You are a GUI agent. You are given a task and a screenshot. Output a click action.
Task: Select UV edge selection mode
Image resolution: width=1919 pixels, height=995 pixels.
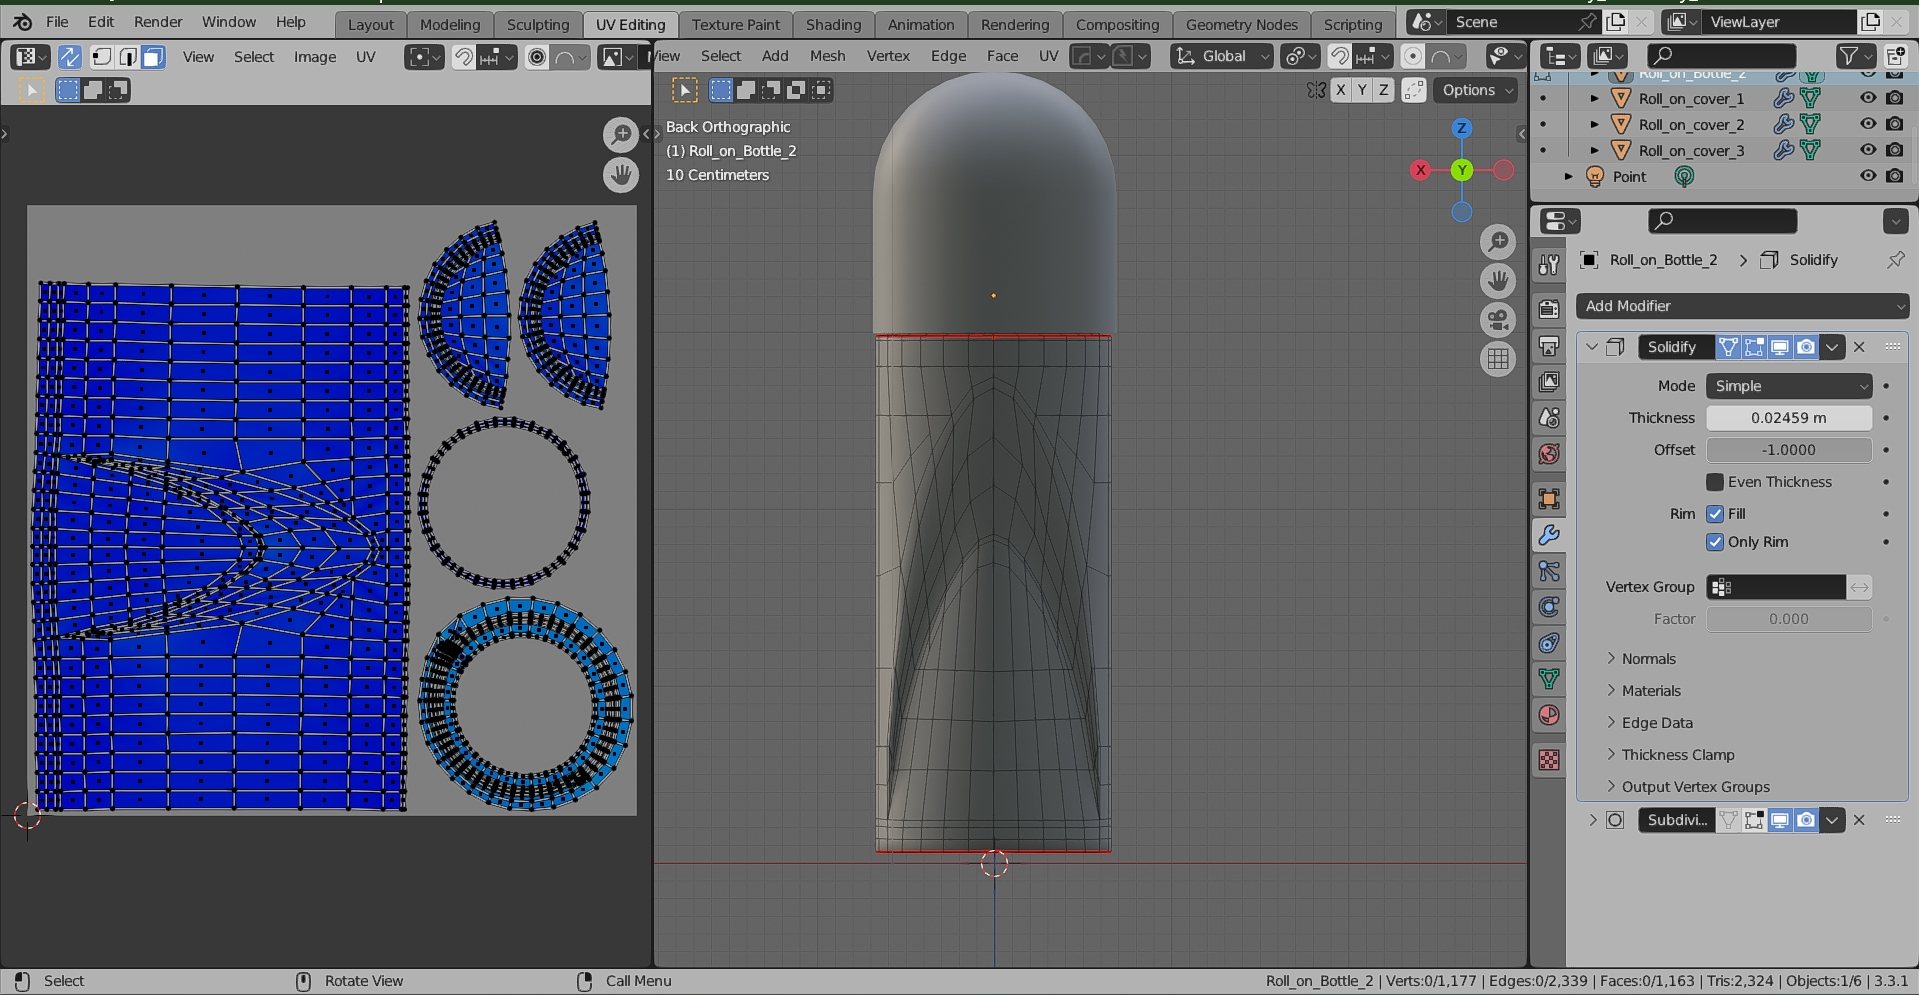click(127, 57)
